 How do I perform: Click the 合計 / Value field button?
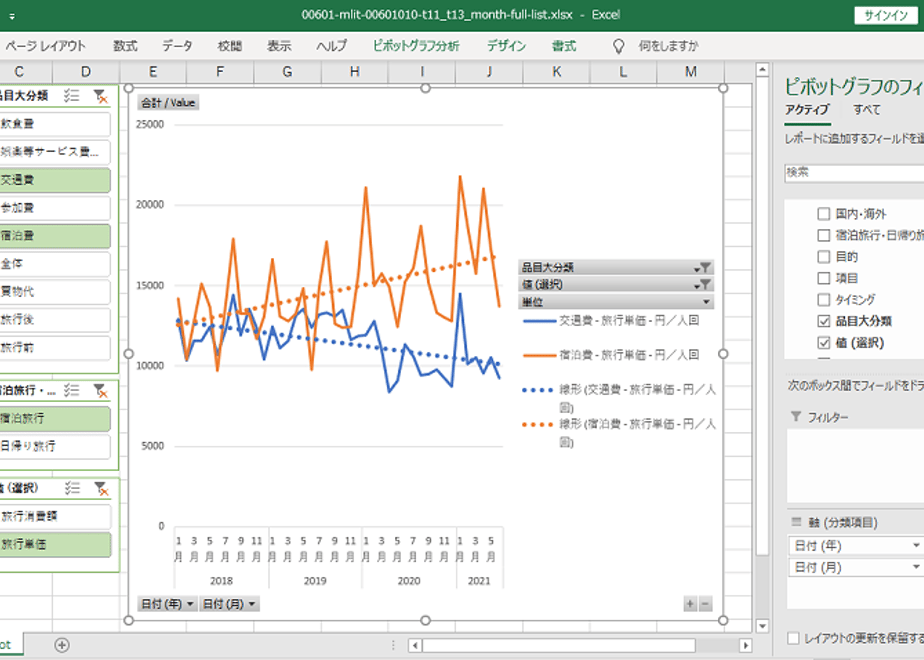pos(168,103)
